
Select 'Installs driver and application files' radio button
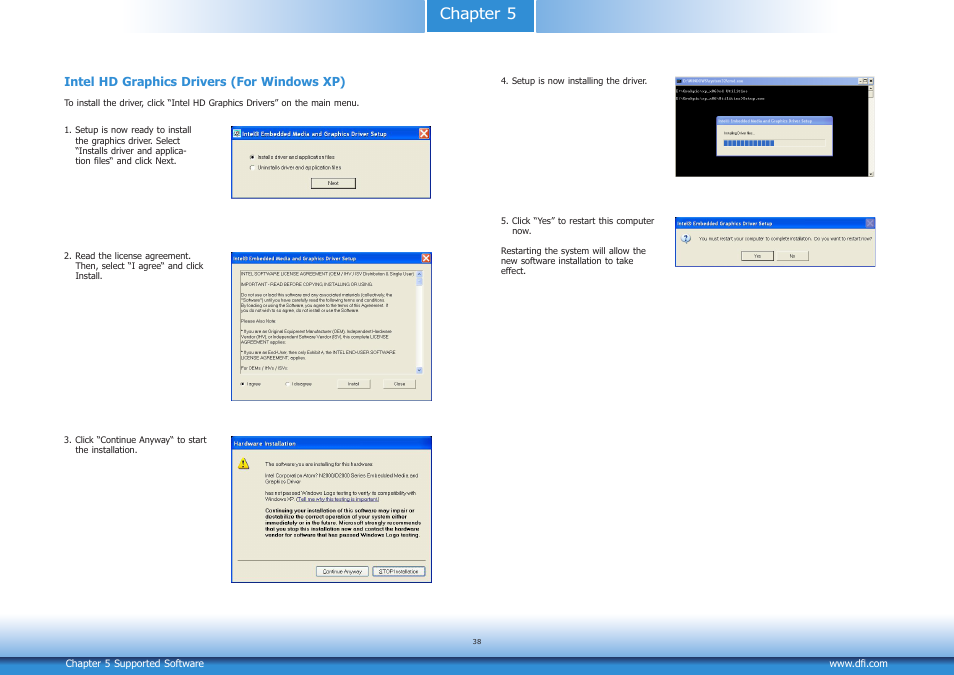[252, 157]
